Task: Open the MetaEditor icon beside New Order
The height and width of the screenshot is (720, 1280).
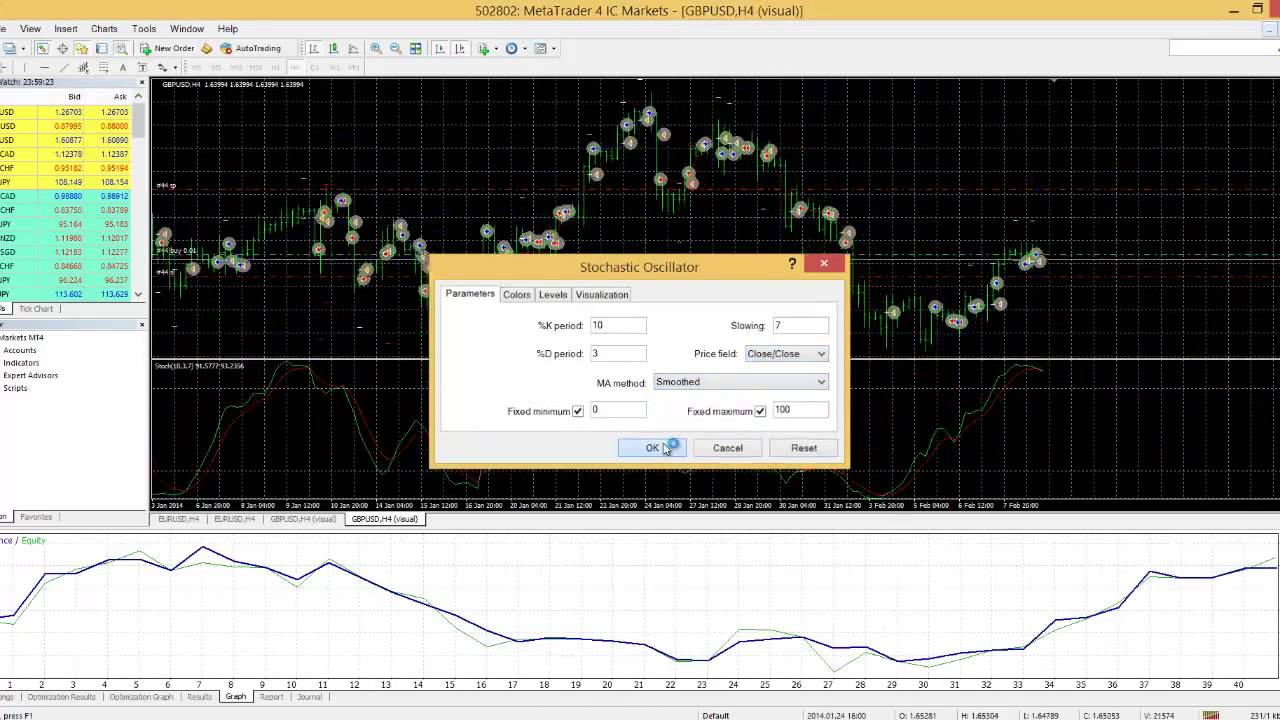Action: pyautogui.click(x=207, y=48)
